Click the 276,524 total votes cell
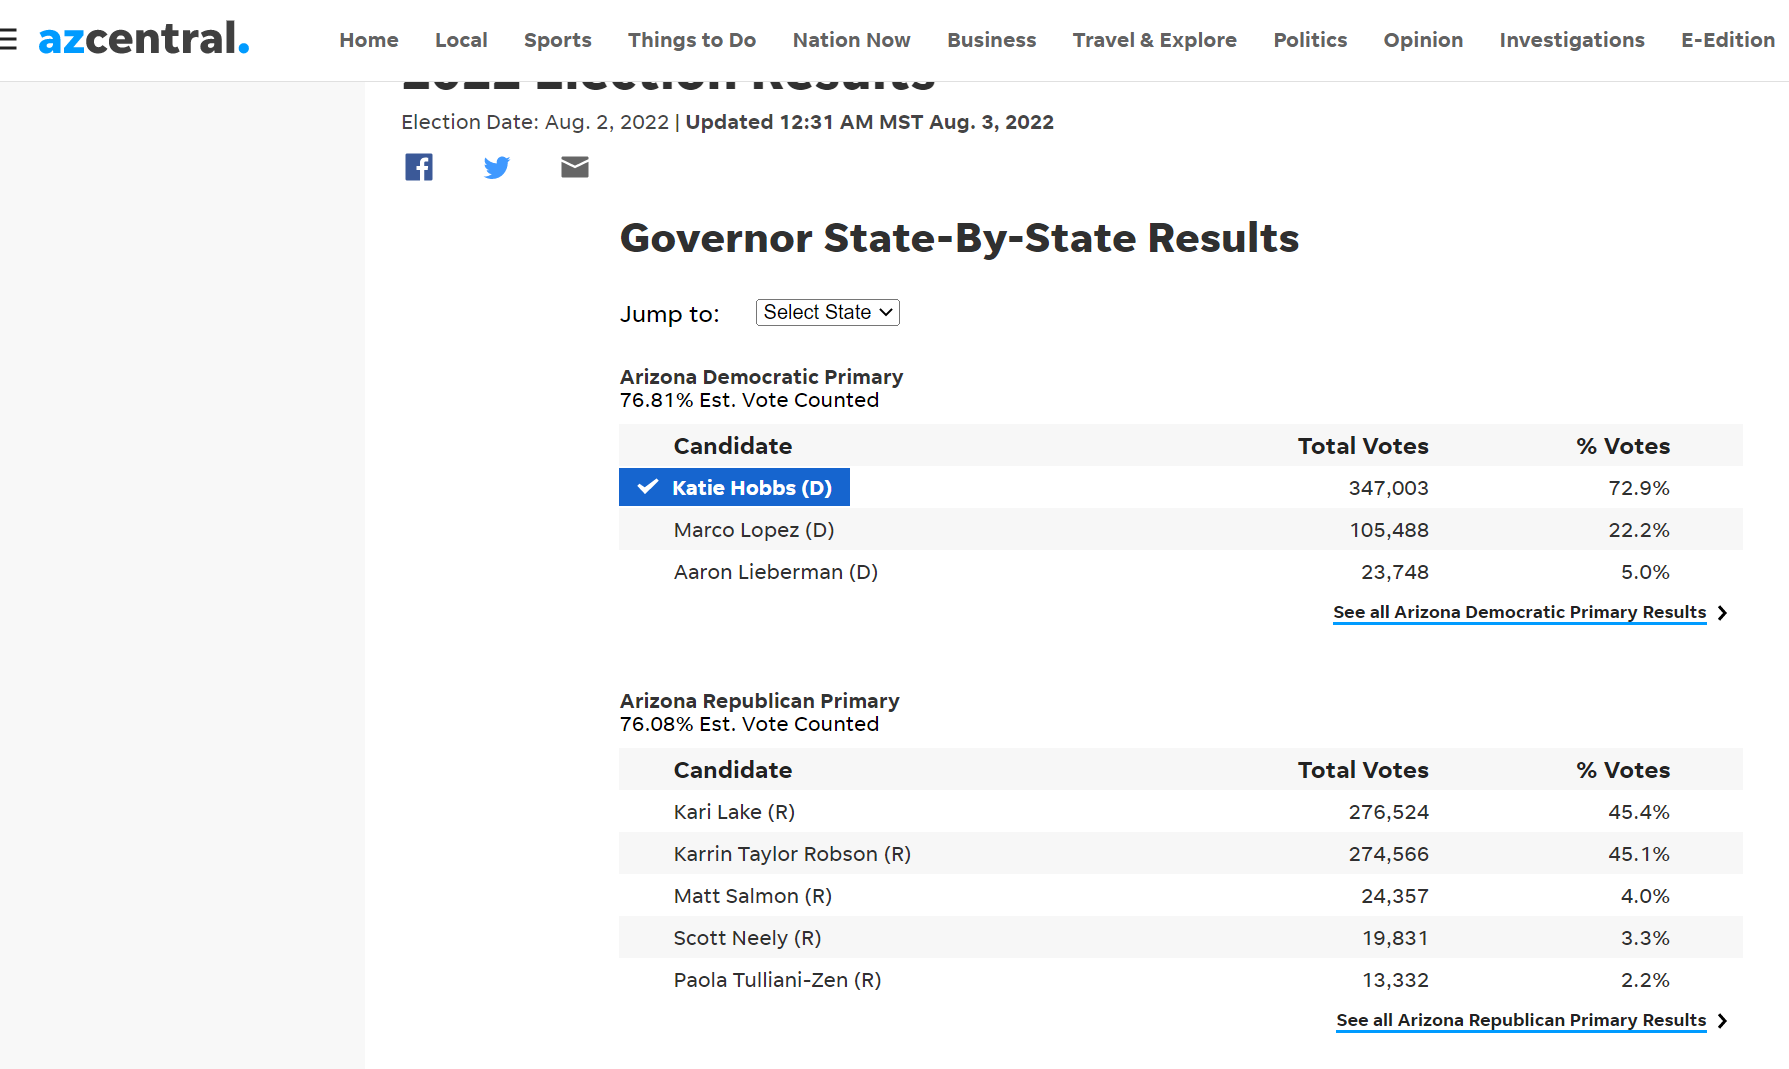The image size is (1789, 1069). pos(1389,812)
